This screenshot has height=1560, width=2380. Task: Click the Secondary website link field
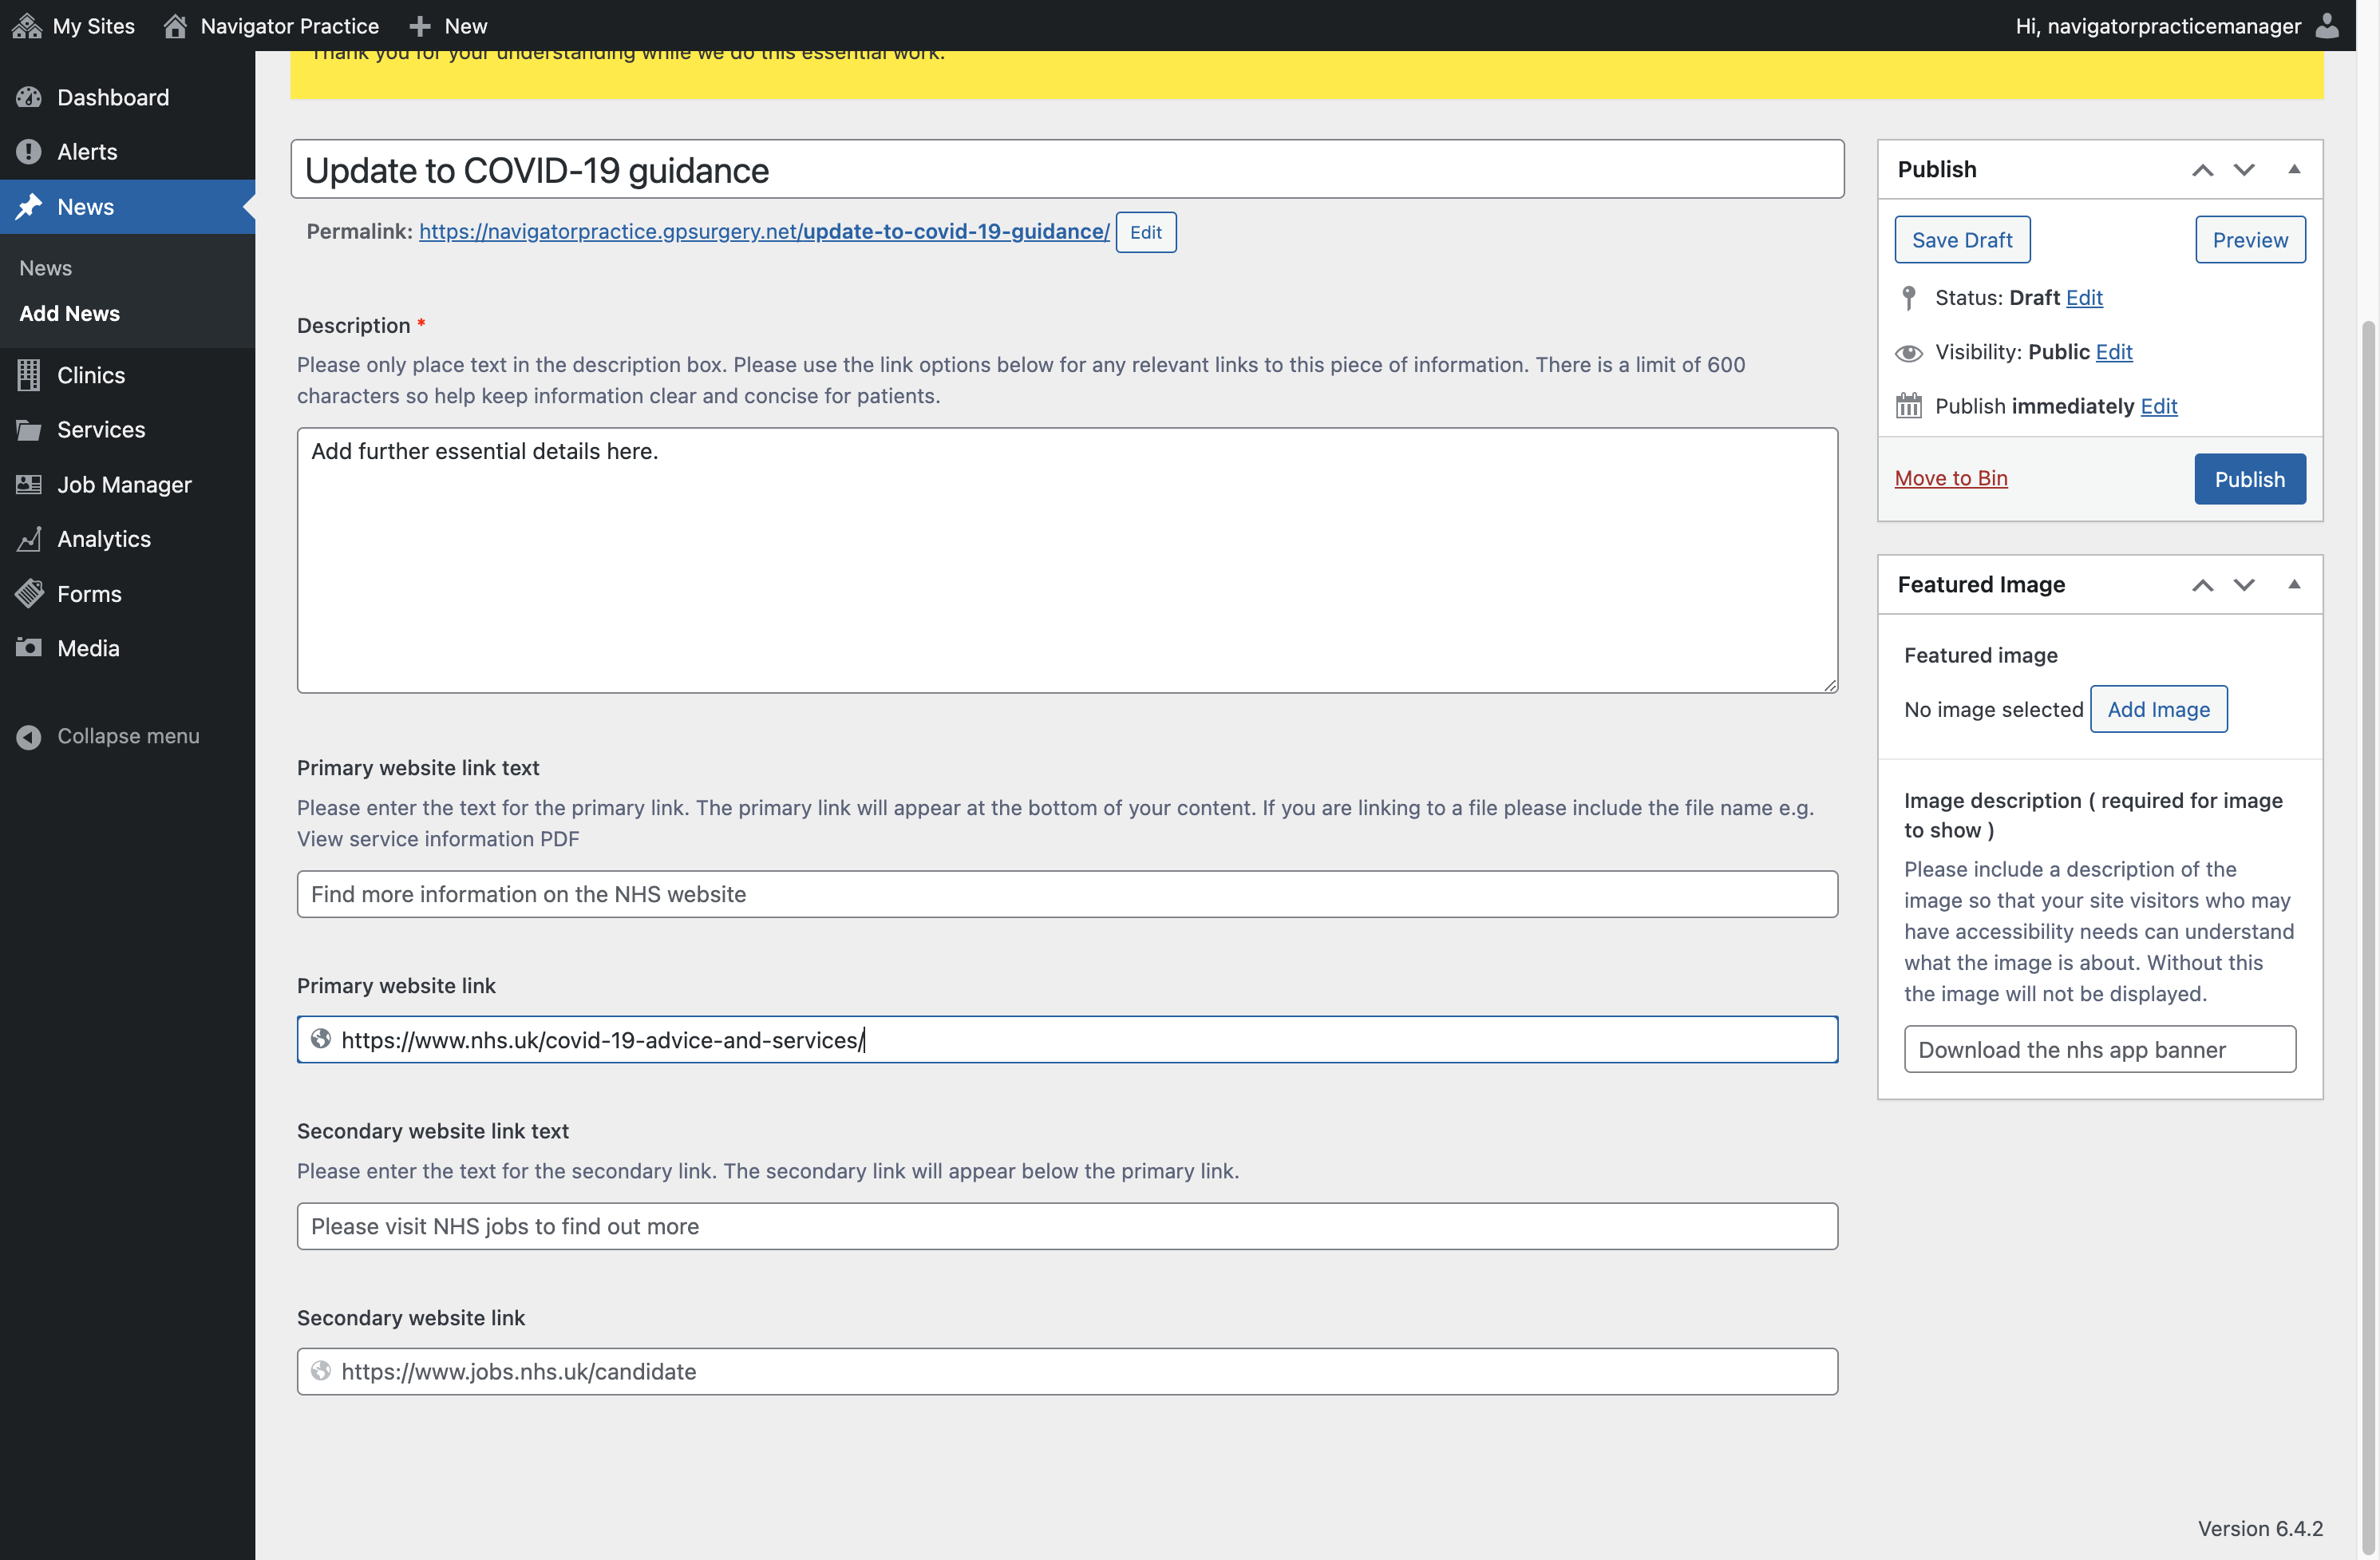[1067, 1371]
